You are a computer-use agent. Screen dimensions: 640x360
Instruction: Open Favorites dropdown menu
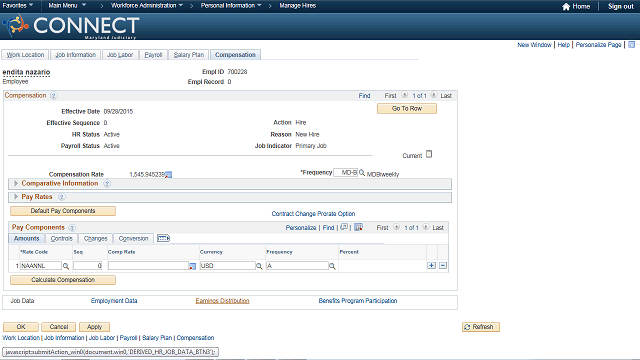tap(18, 6)
